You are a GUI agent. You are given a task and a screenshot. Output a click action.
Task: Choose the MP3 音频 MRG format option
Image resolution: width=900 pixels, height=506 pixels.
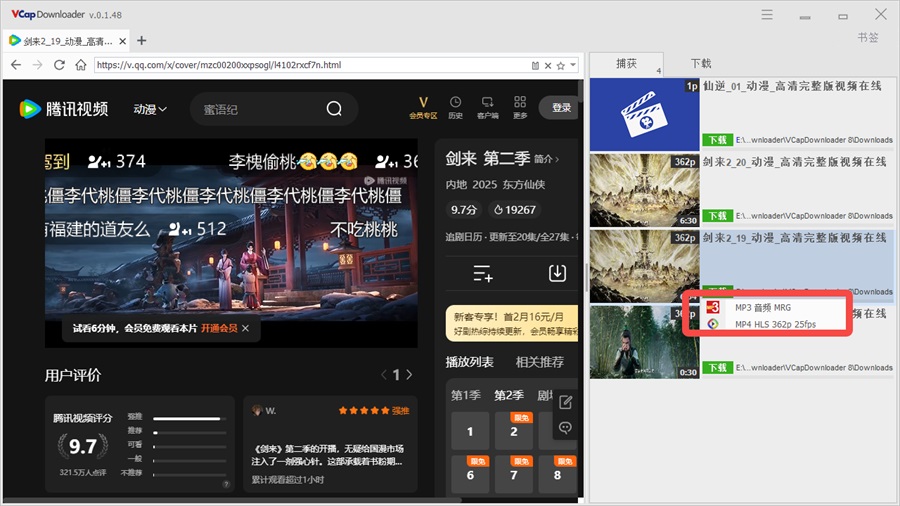tap(765, 308)
